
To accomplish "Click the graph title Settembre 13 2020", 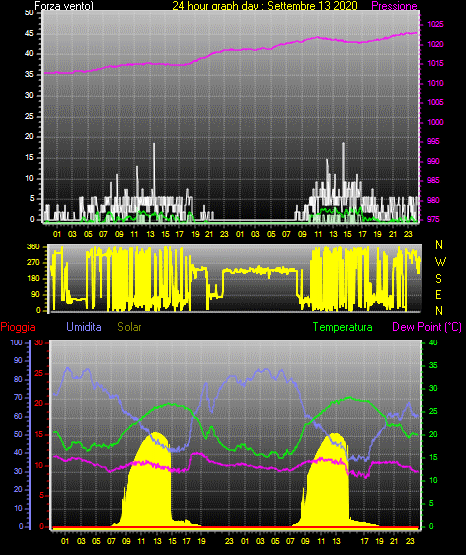I will [312, 6].
